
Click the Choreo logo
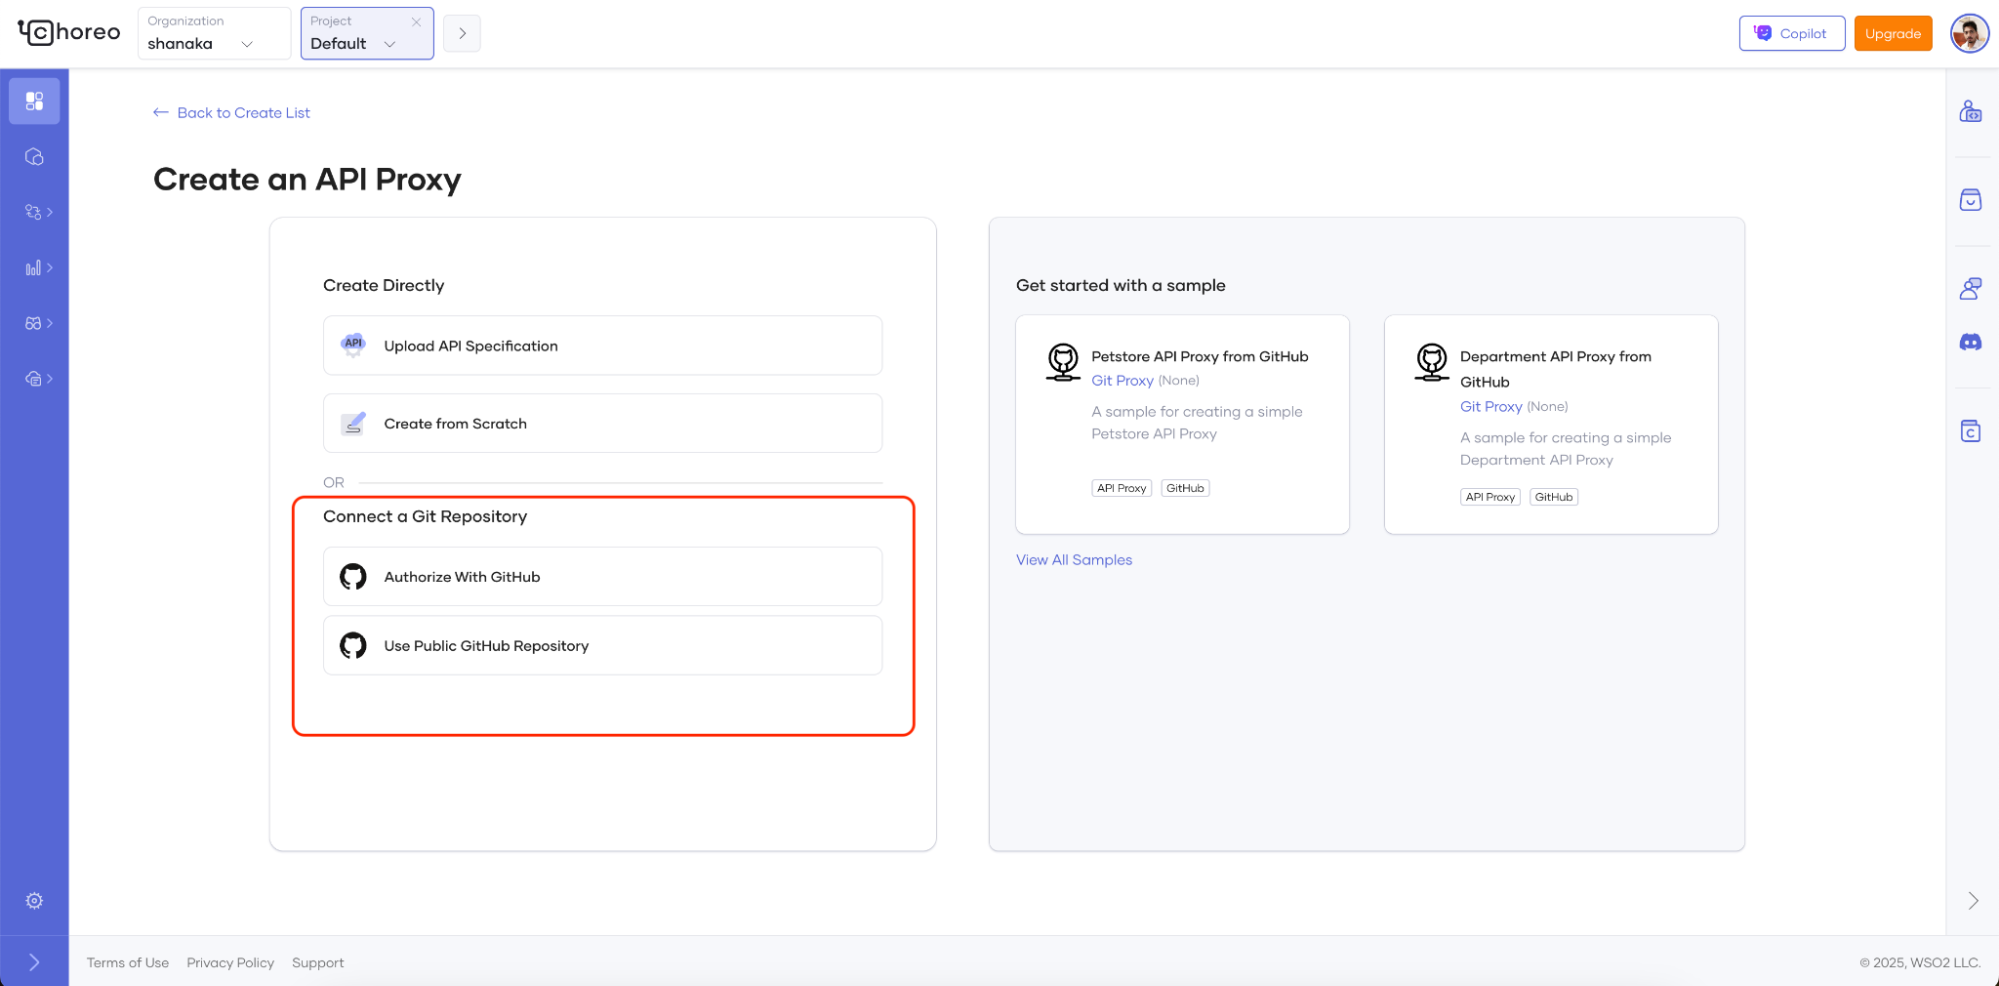[x=69, y=33]
